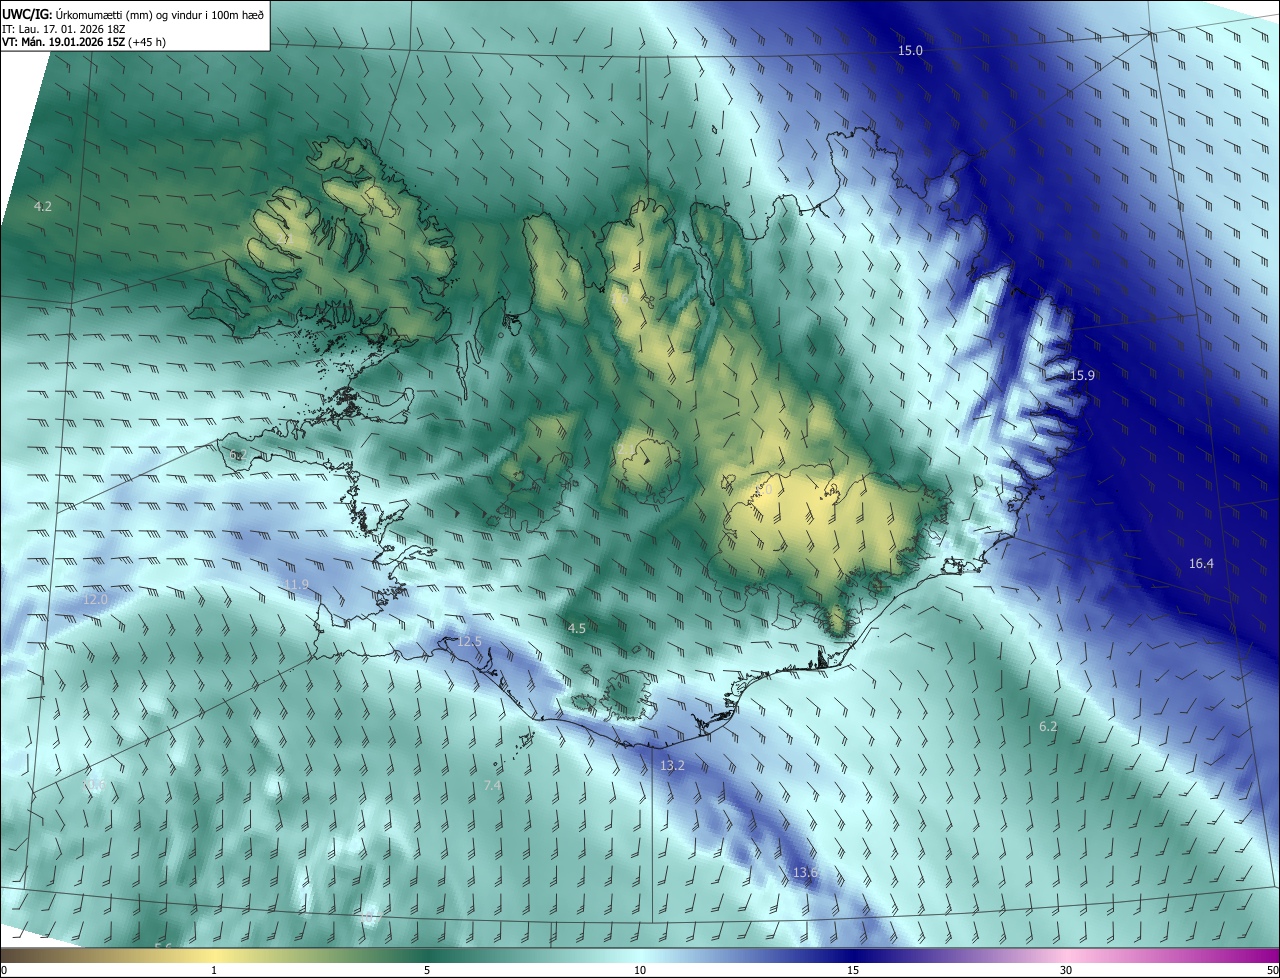Click the title text 'Úrkomumætti (mm) og vindur i 100m hæð'
Screen dimensions: 1280x978
point(160,13)
